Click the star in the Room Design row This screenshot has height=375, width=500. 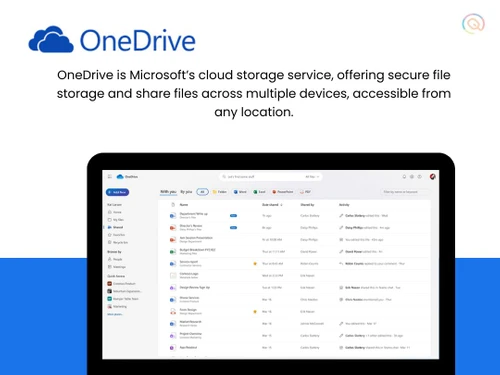click(x=255, y=312)
